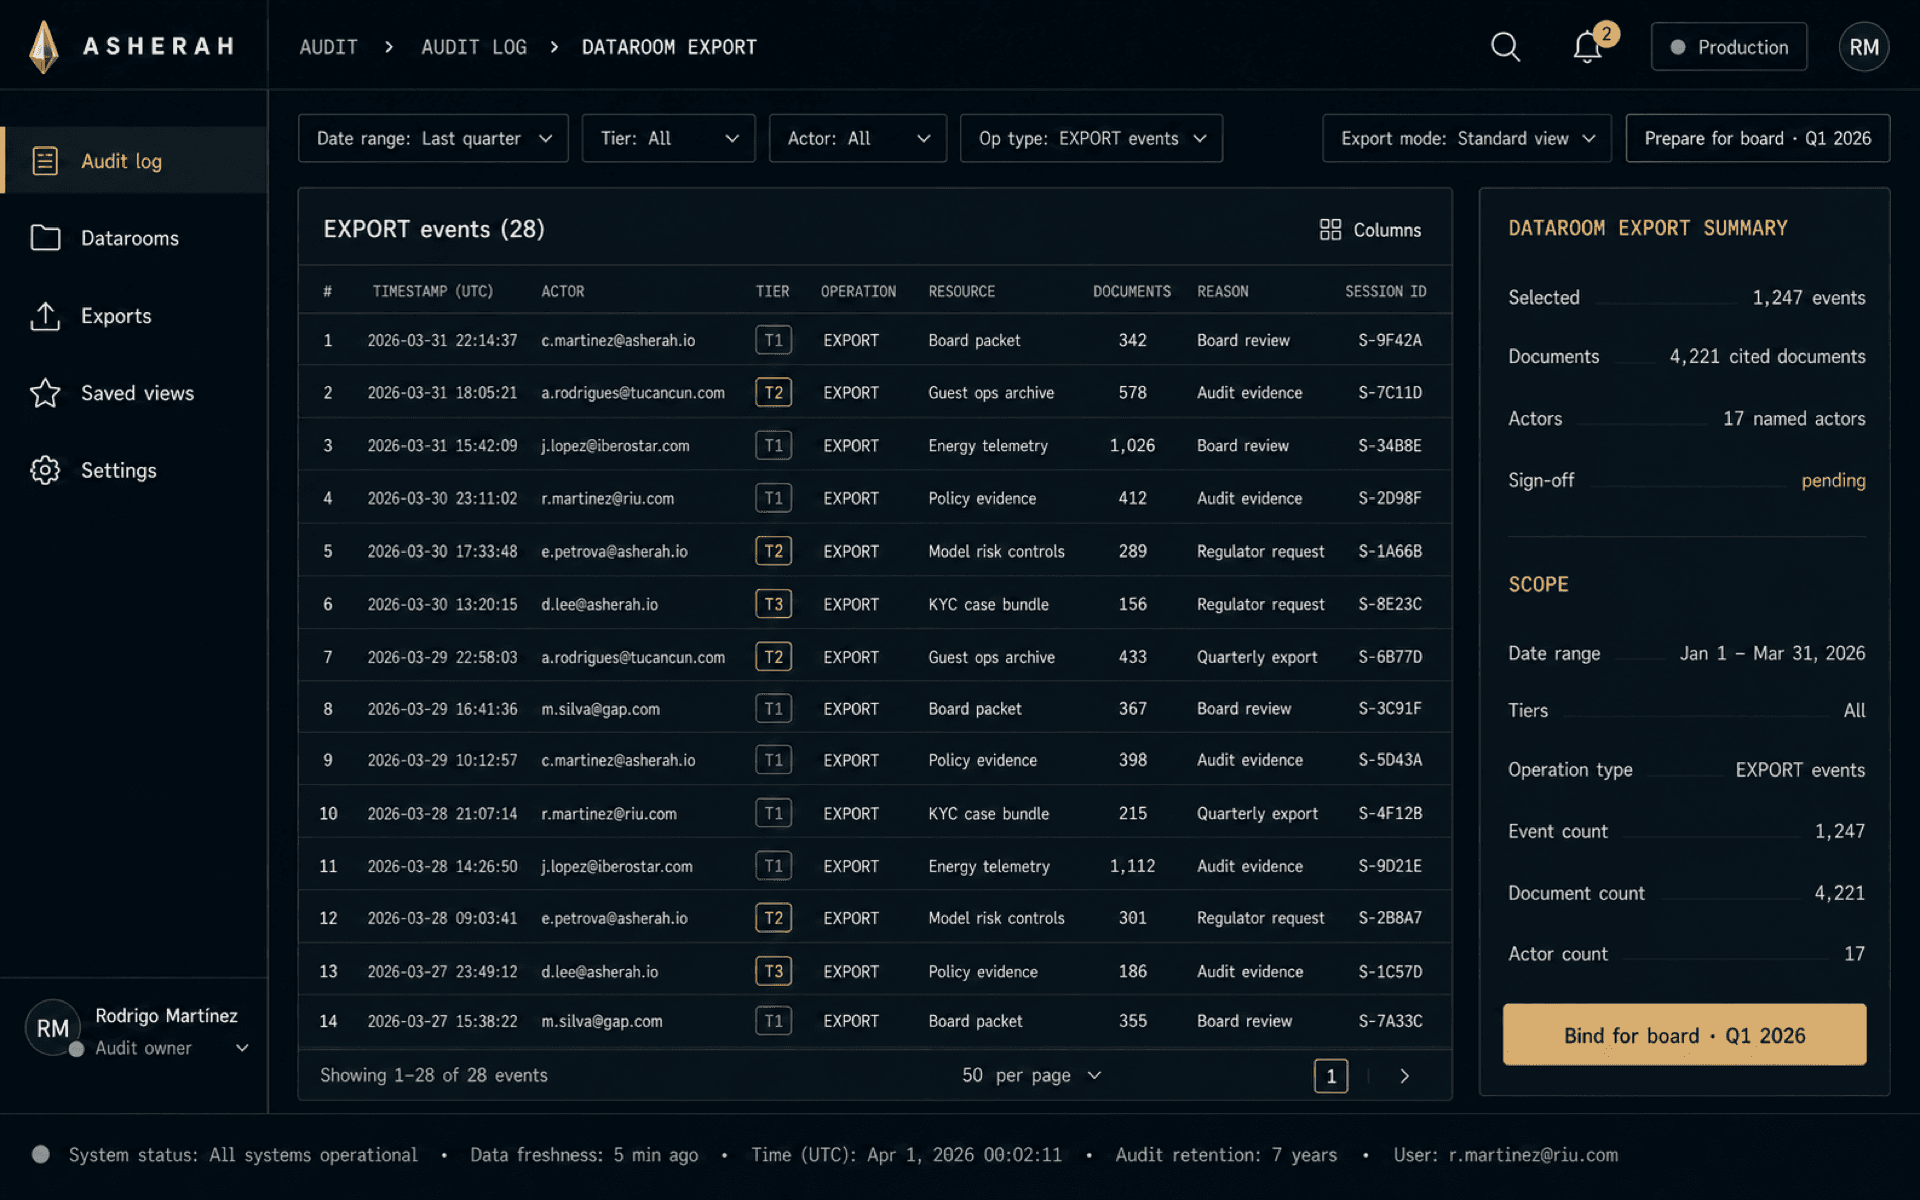Click the Datarooms folder icon
The height and width of the screenshot is (1200, 1920).
pos(45,238)
